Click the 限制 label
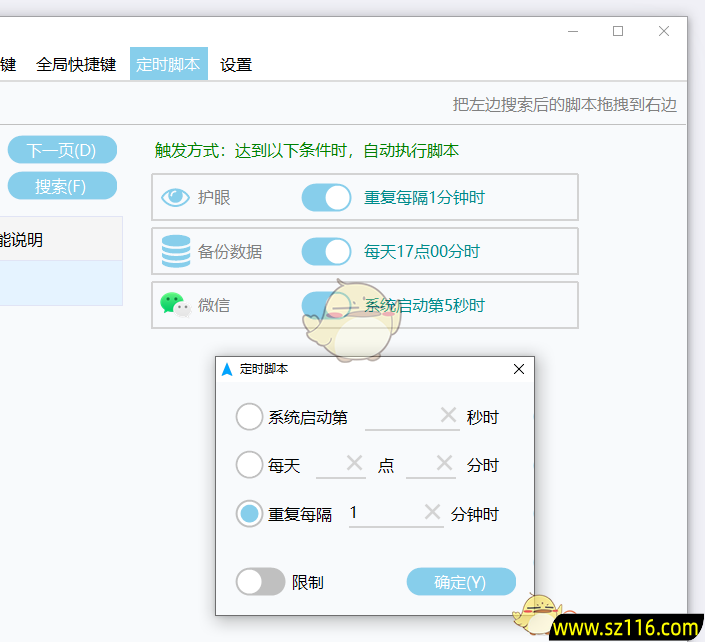Screen dimensions: 705x642 pyautogui.click(x=308, y=582)
